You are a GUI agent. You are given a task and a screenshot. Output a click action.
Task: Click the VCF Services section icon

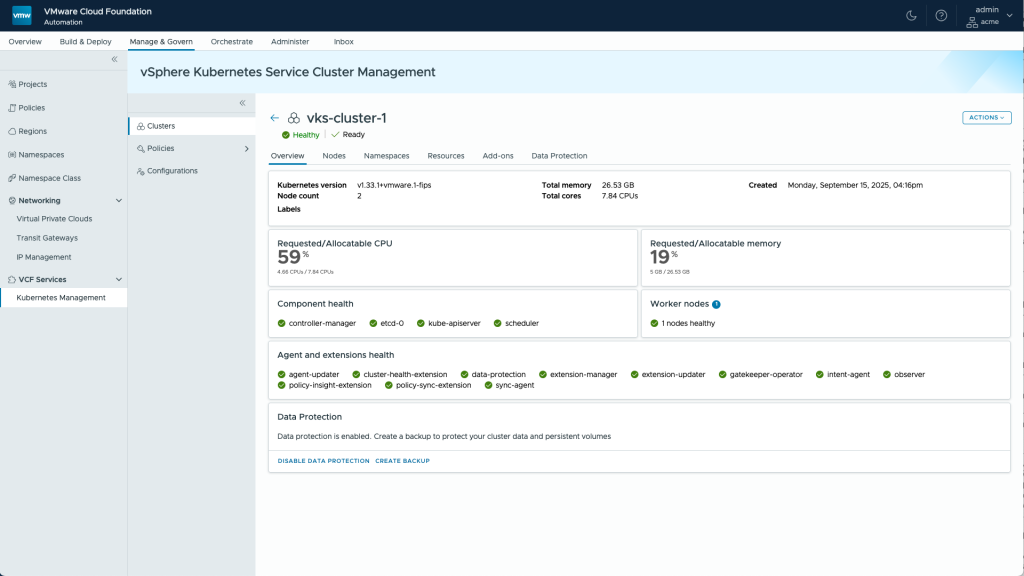tap(12, 280)
